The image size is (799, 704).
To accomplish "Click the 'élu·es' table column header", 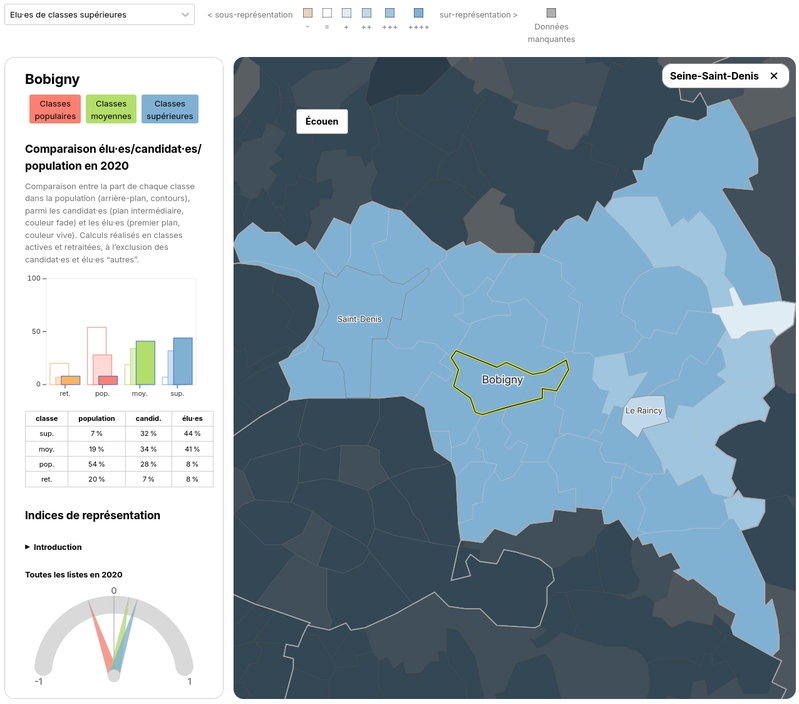I will pyautogui.click(x=192, y=419).
